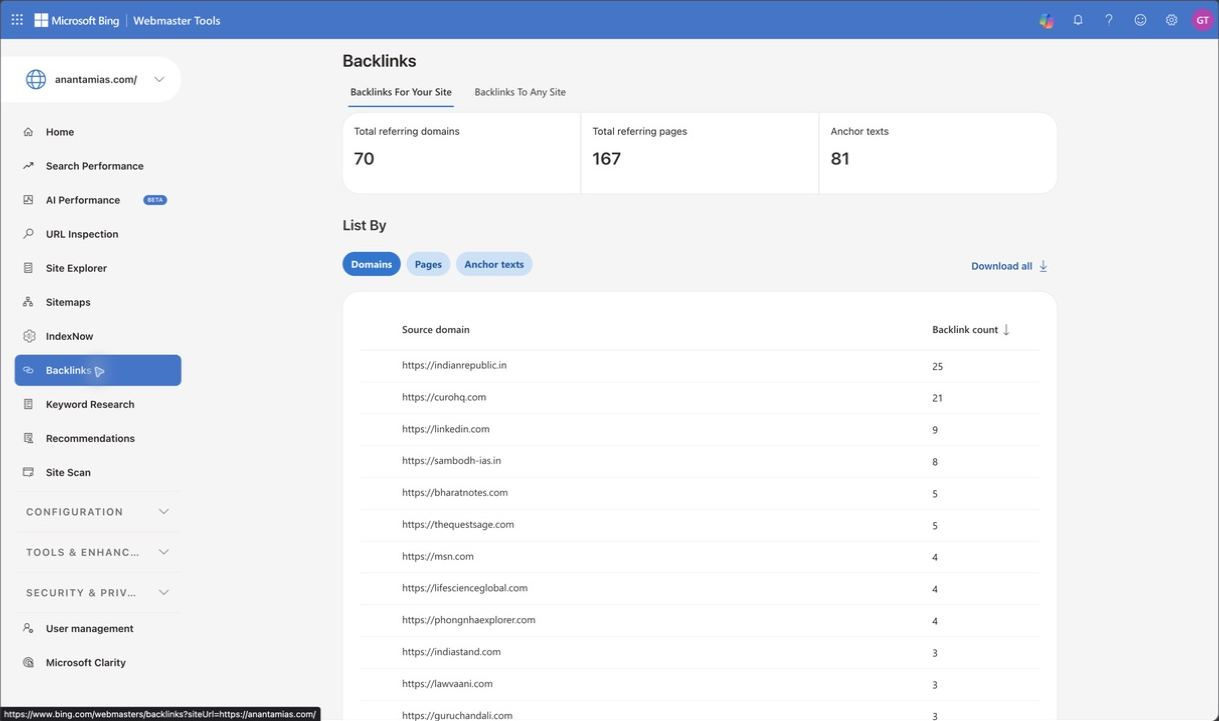Switch to Backlinks For Your Site tab
The width and height of the screenshot is (1219, 721).
401,92
